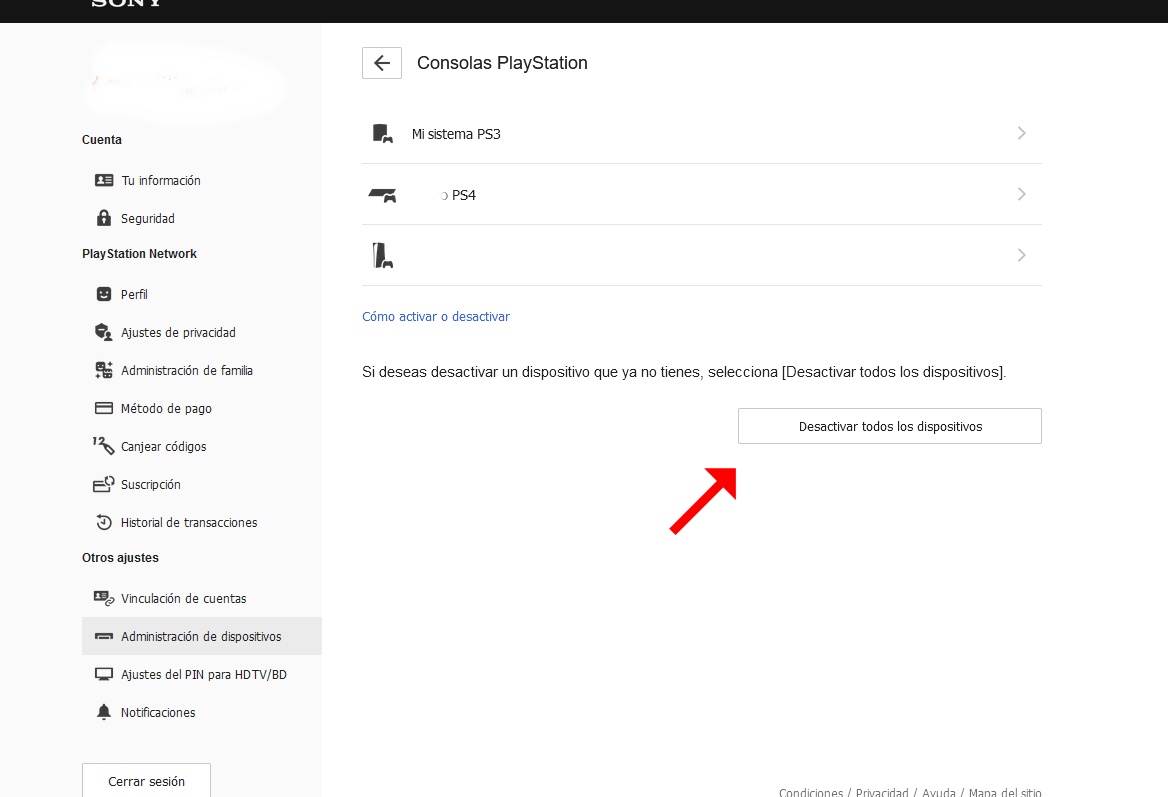Click the Perfil smiley face icon
Viewport: 1168px width, 797px height.
(x=104, y=294)
